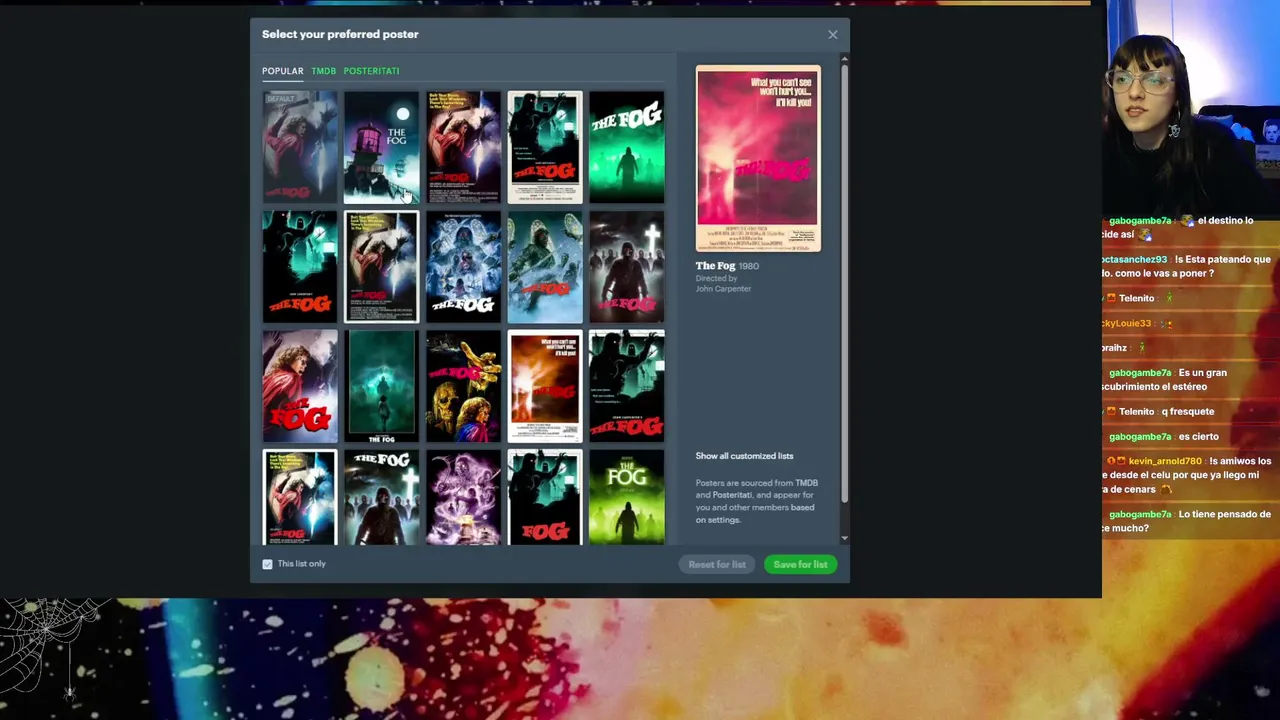
Task: Select the light blue ghoul with lanterns poster
Action: click(x=545, y=267)
